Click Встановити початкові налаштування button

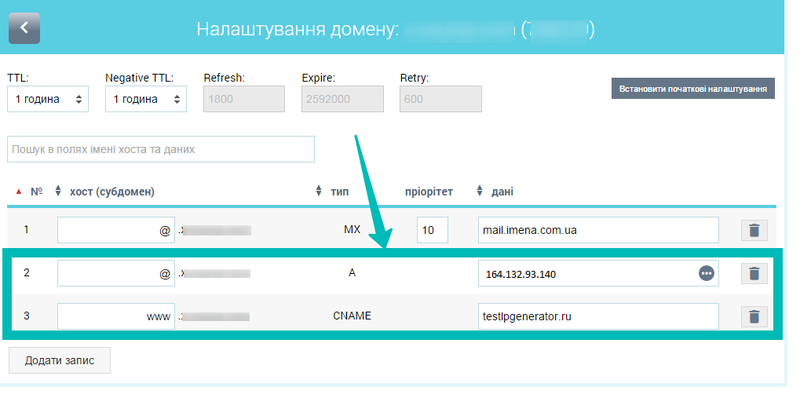tap(693, 89)
